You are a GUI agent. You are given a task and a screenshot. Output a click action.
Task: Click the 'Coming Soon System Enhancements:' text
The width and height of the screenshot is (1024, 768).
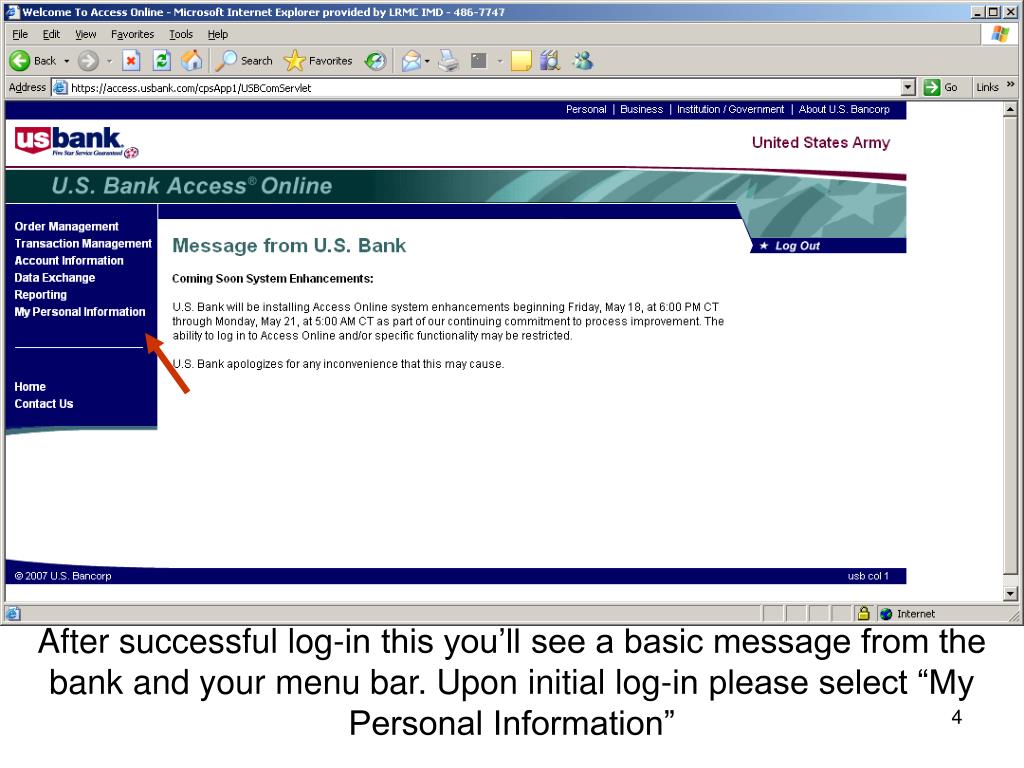pos(272,278)
